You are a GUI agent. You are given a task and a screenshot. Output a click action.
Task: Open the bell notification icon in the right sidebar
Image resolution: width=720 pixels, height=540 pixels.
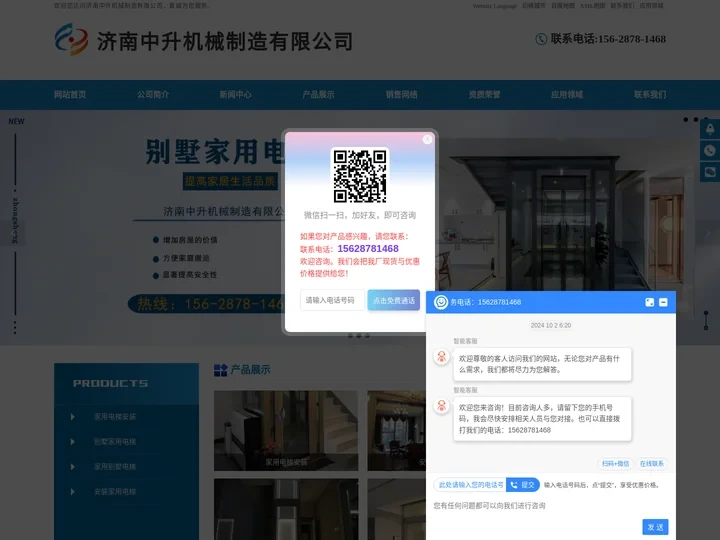[x=710, y=129]
